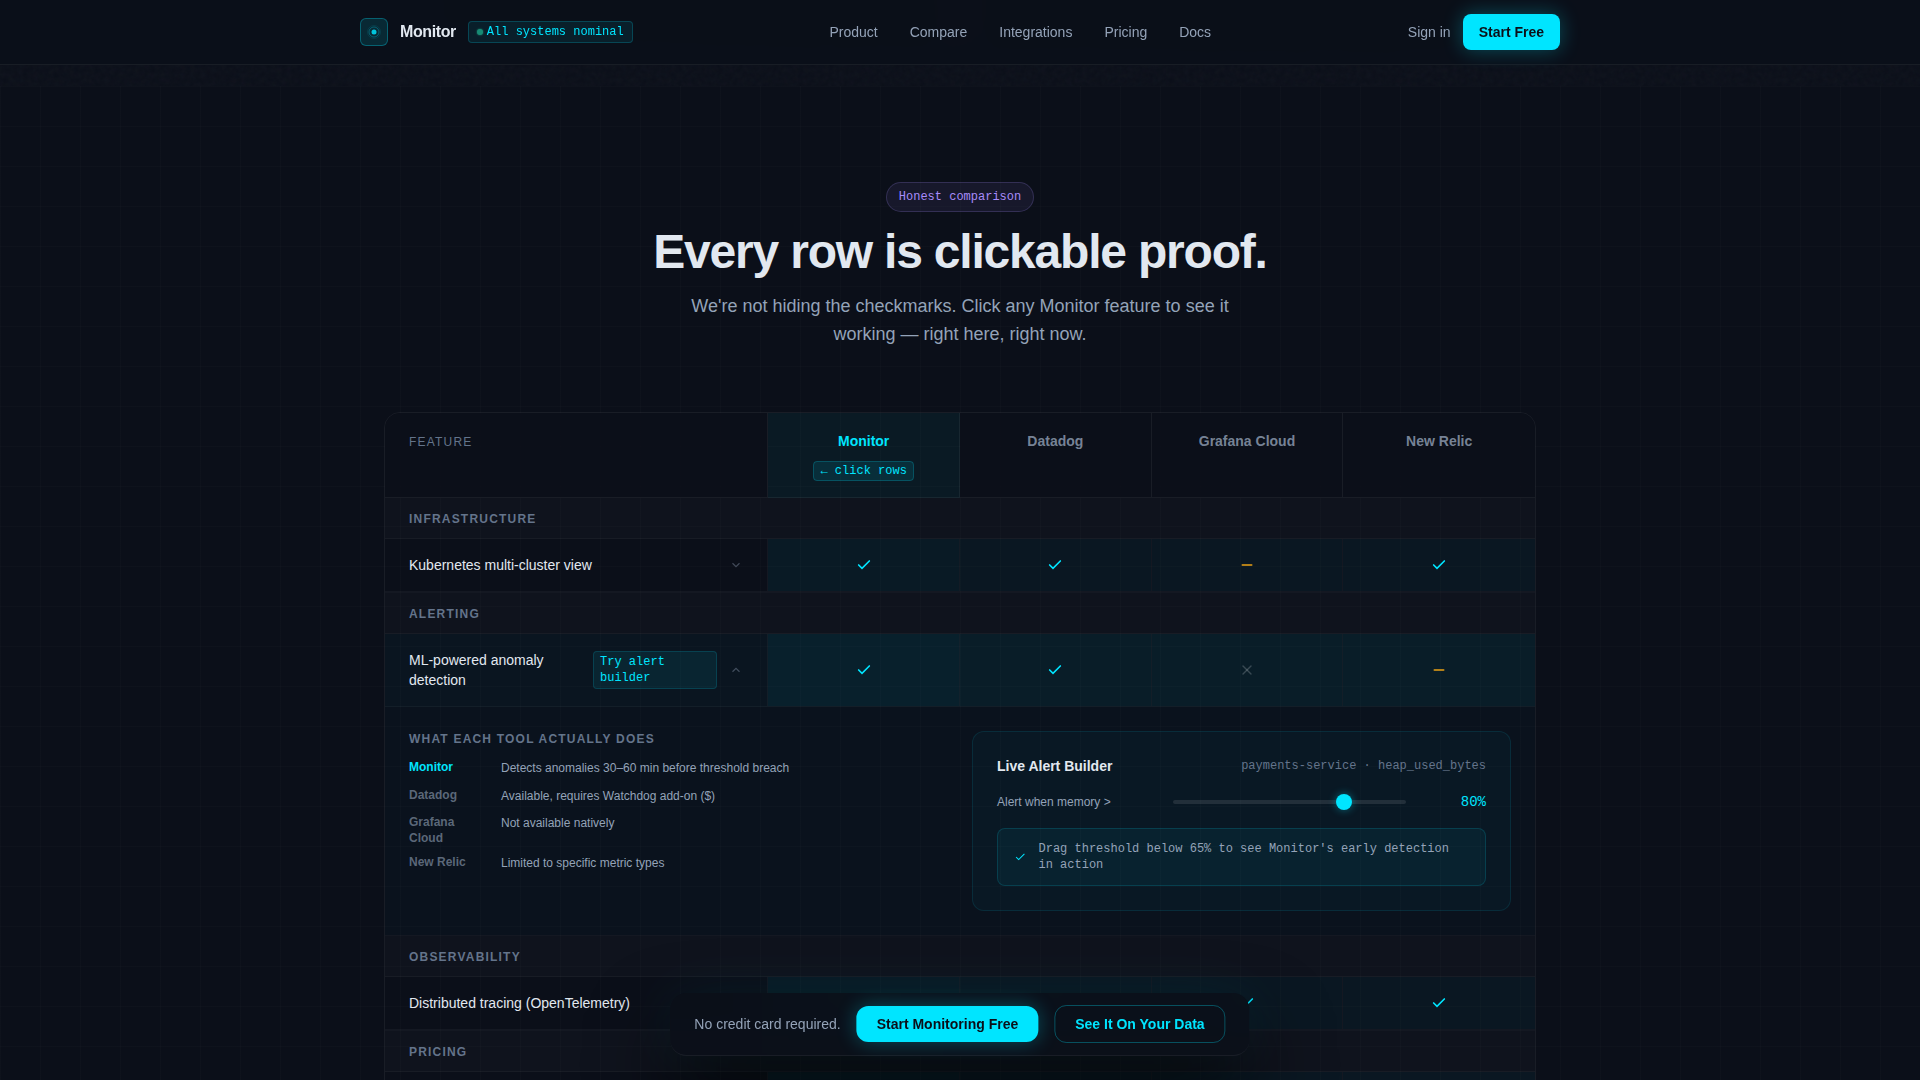Image resolution: width=1920 pixels, height=1080 pixels.
Task: Click Grafana Cloud dash in Kubernetes row
Action: pyautogui.click(x=1247, y=565)
